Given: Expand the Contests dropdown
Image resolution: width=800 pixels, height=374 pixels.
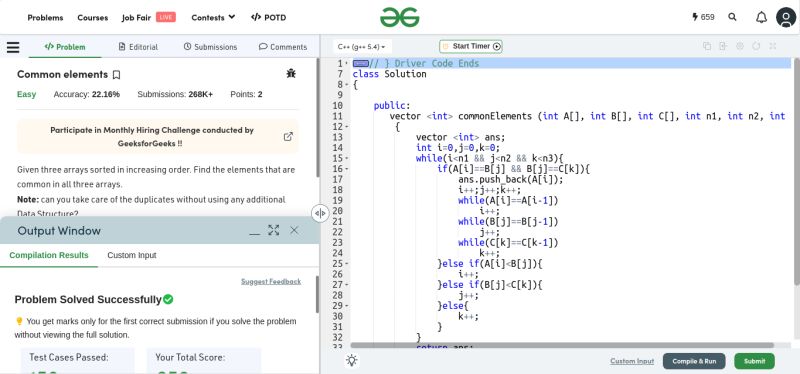Looking at the screenshot, I should 213,17.
